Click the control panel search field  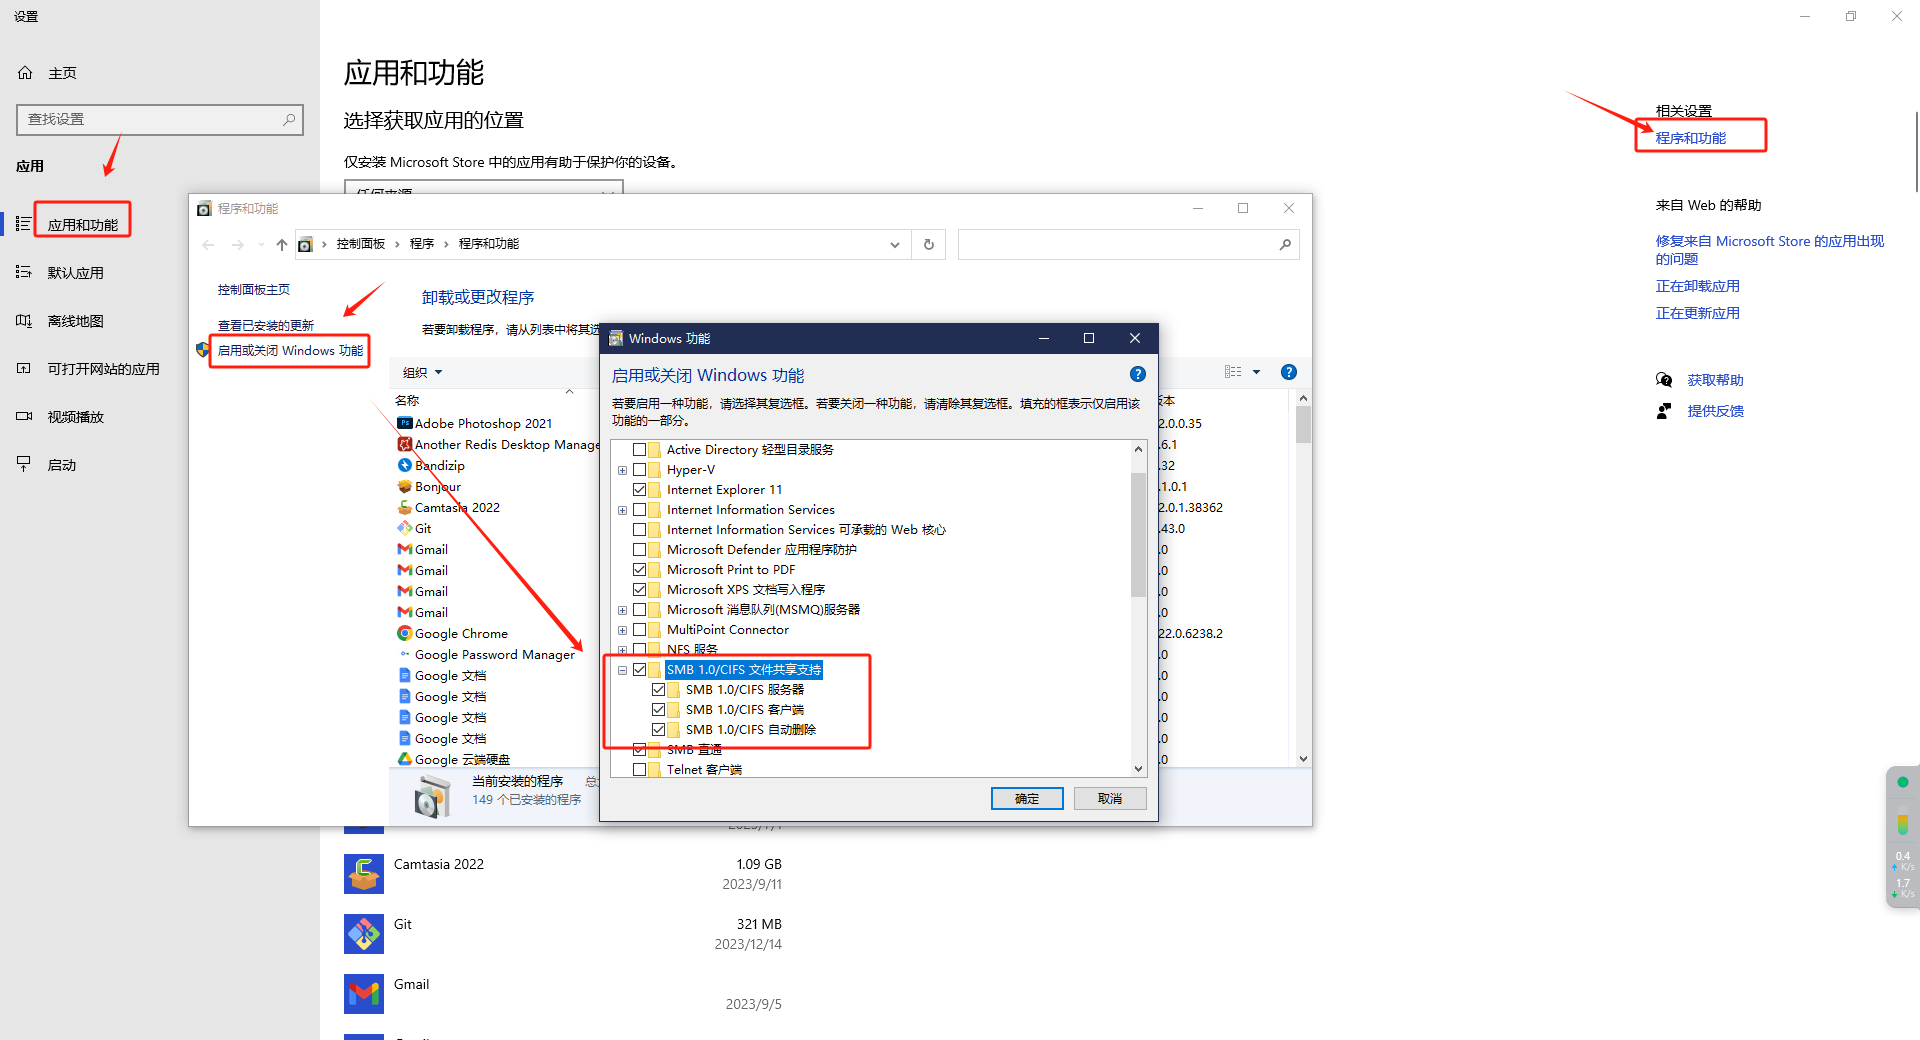pyautogui.click(x=1118, y=244)
